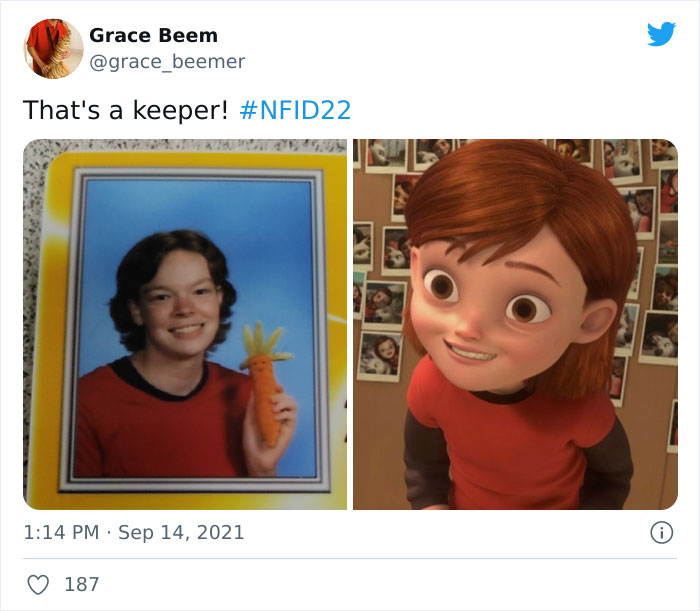
Task: Open the animated red-haired character image
Action: pyautogui.click(x=515, y=324)
